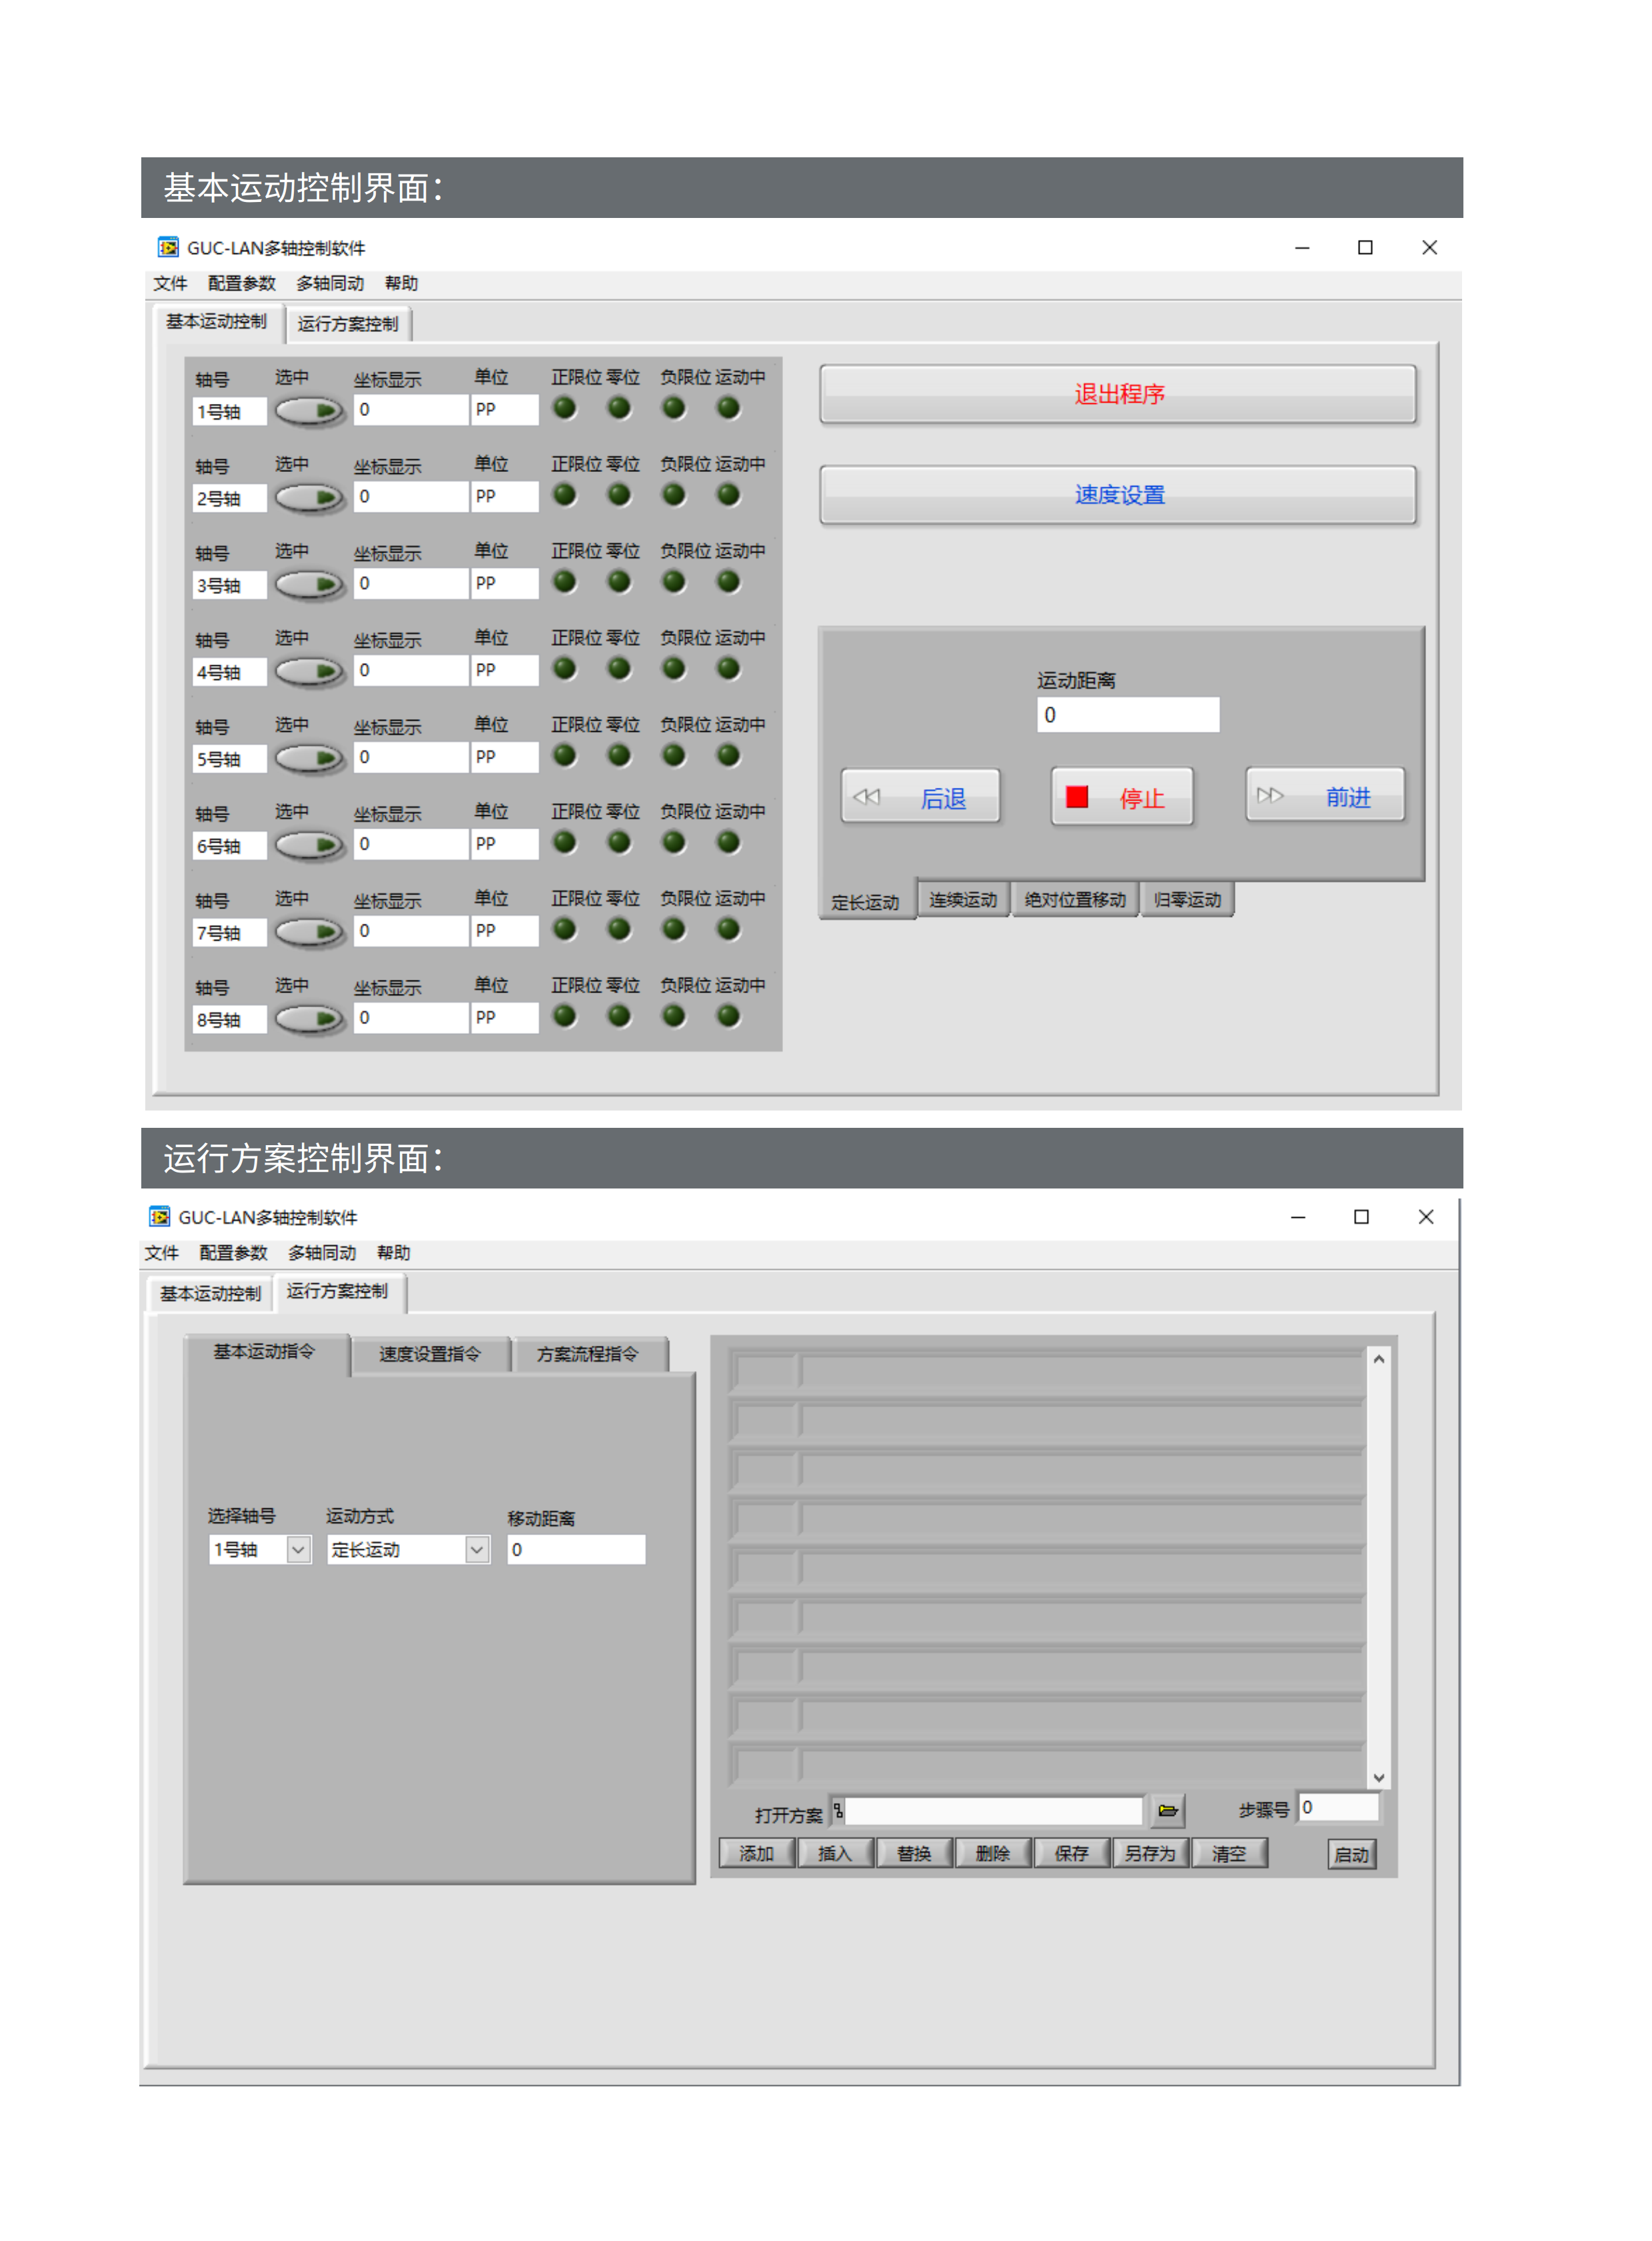Toggle the 选中 switch for 1号轴

pyautogui.click(x=310, y=410)
